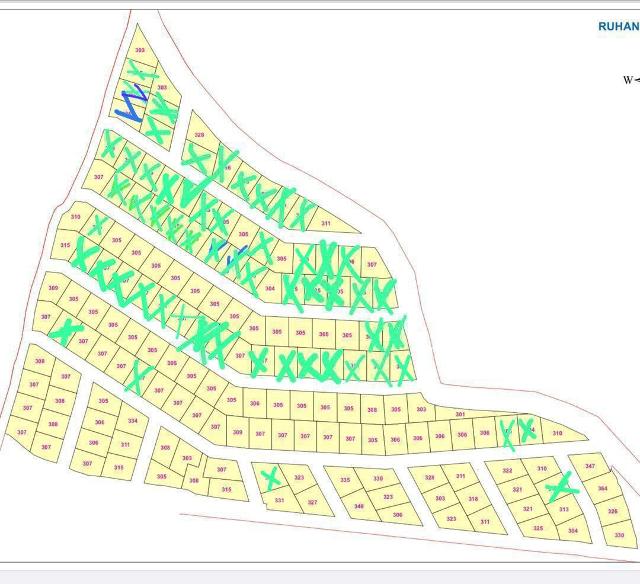Select the plot labeled 325
This screenshot has height=584, width=640.
pos(538,528)
